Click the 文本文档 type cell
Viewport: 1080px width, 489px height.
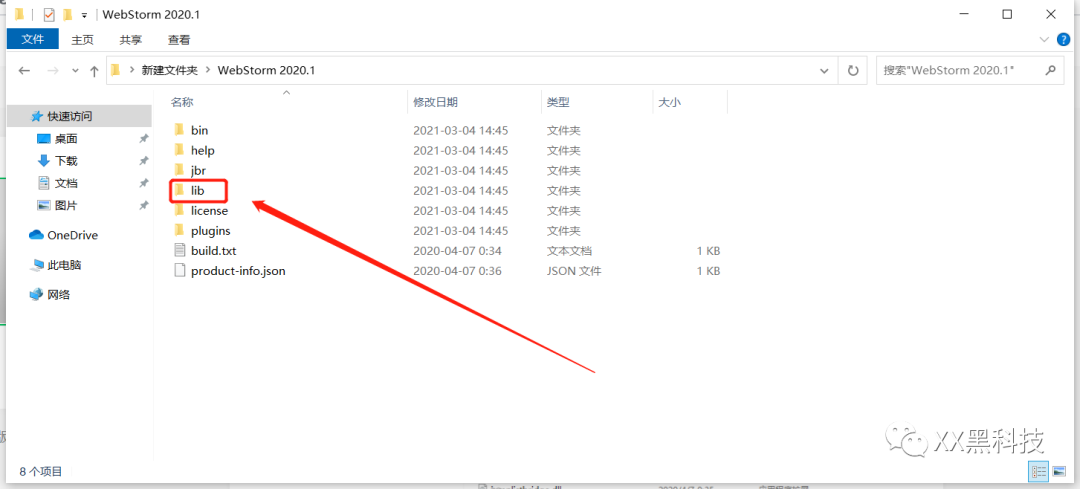(x=569, y=251)
